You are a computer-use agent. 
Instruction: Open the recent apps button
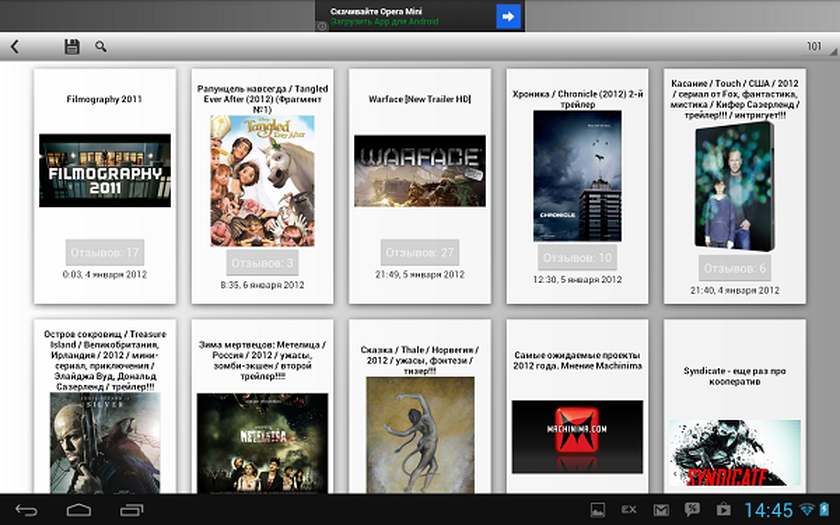(x=131, y=510)
